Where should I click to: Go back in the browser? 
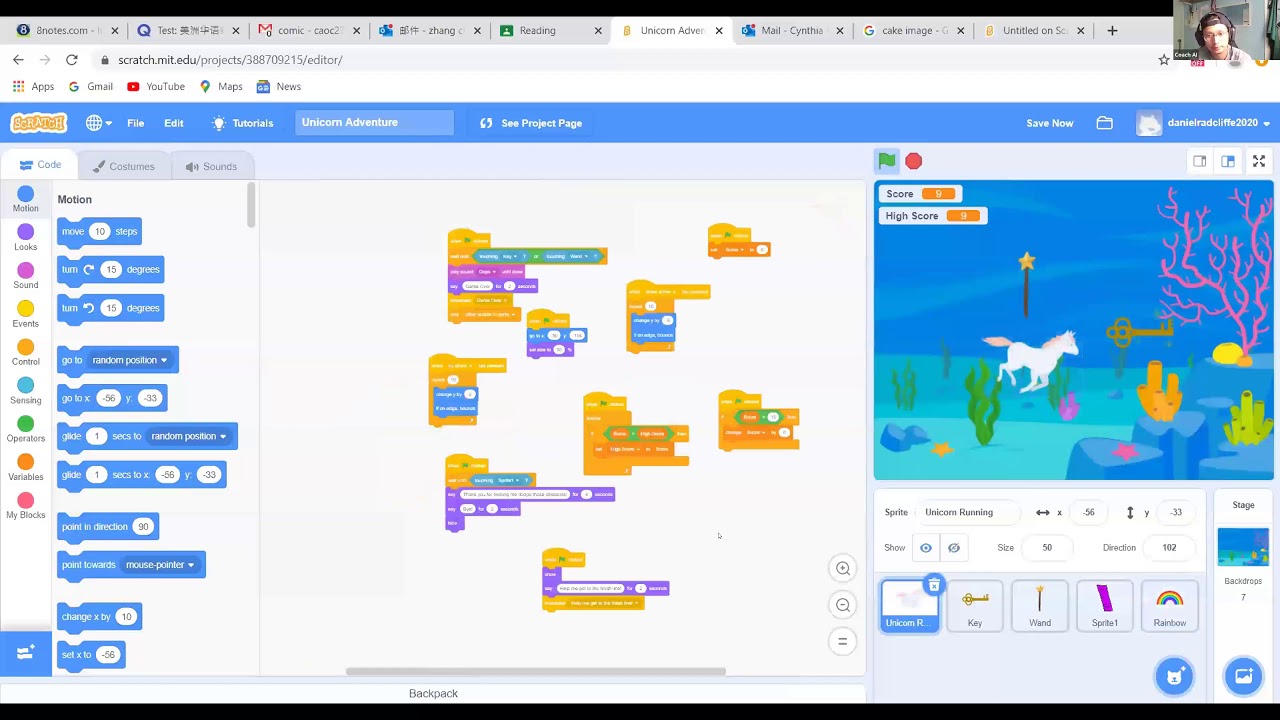(x=18, y=60)
